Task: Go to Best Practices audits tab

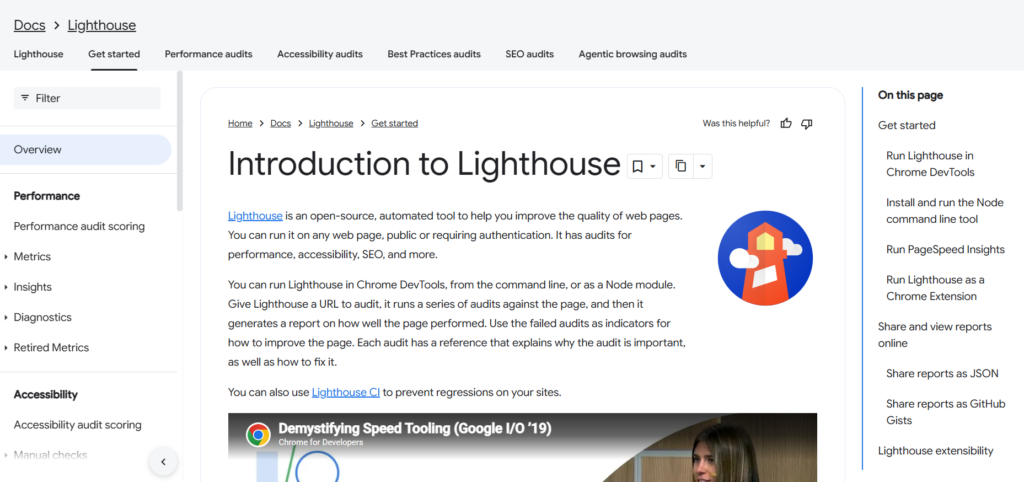Action: (434, 54)
